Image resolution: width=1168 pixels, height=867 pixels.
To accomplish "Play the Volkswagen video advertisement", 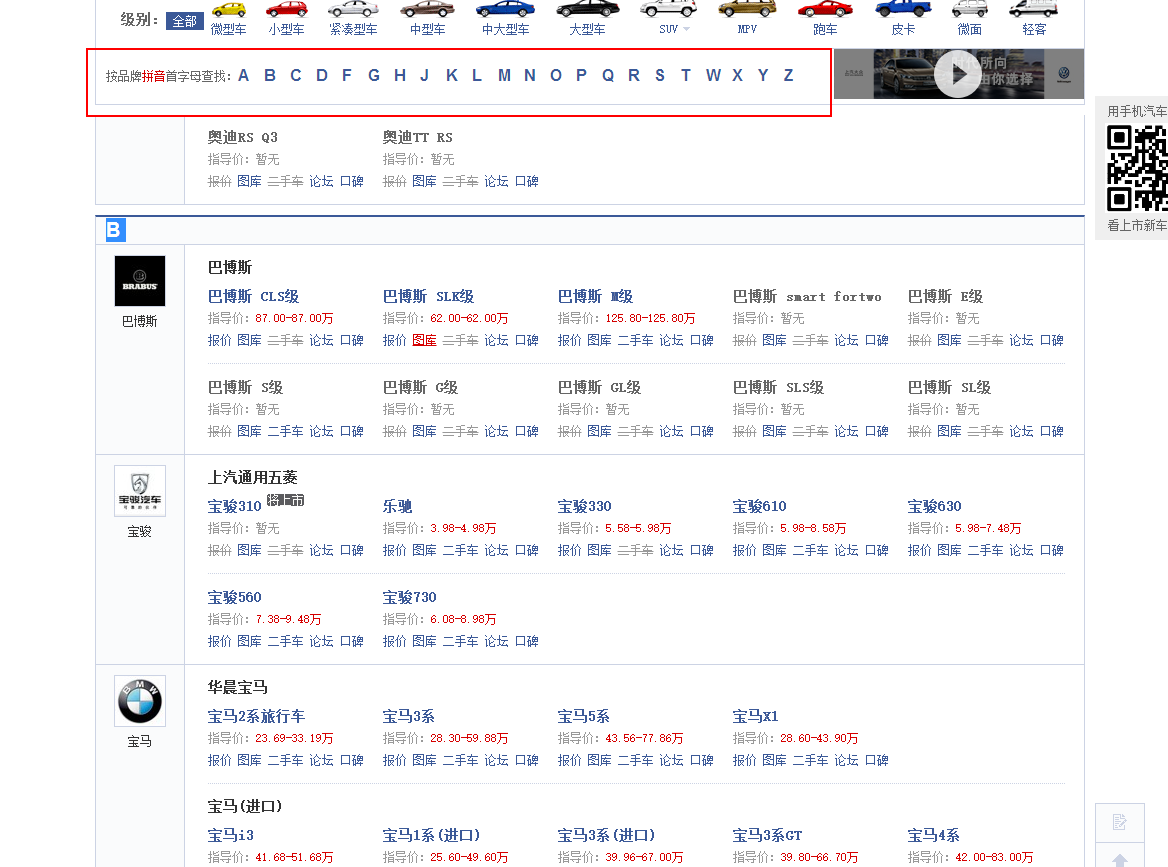I will tap(958, 74).
